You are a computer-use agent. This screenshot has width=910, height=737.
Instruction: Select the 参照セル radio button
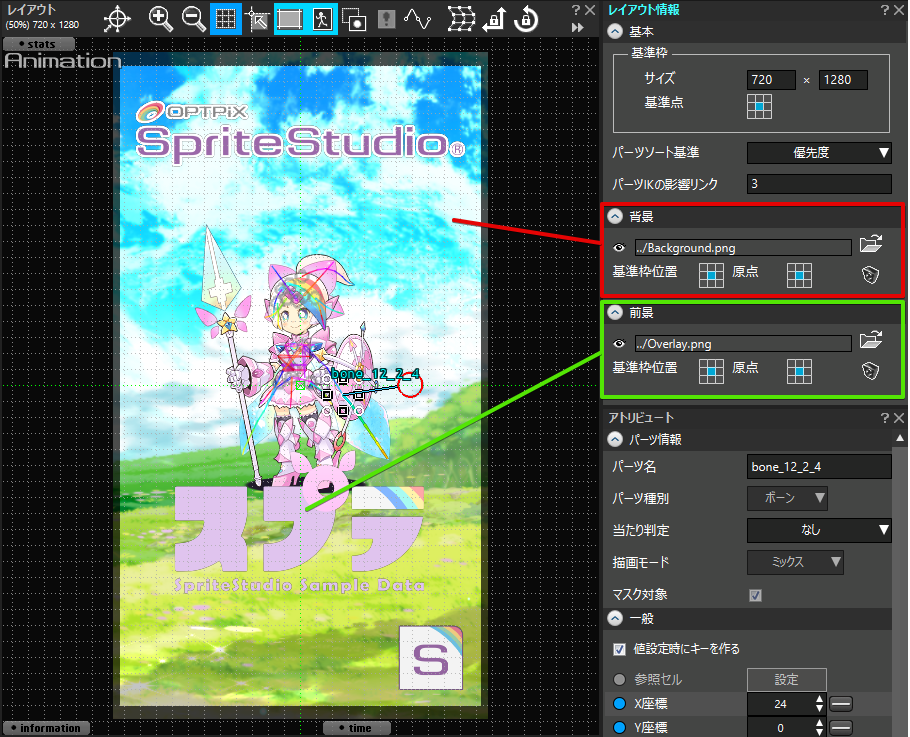(x=619, y=680)
